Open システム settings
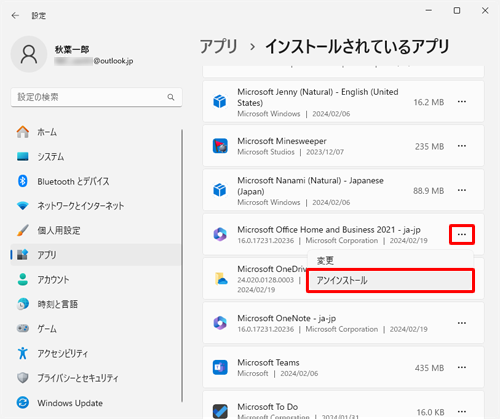The image size is (500, 419). pos(96,157)
